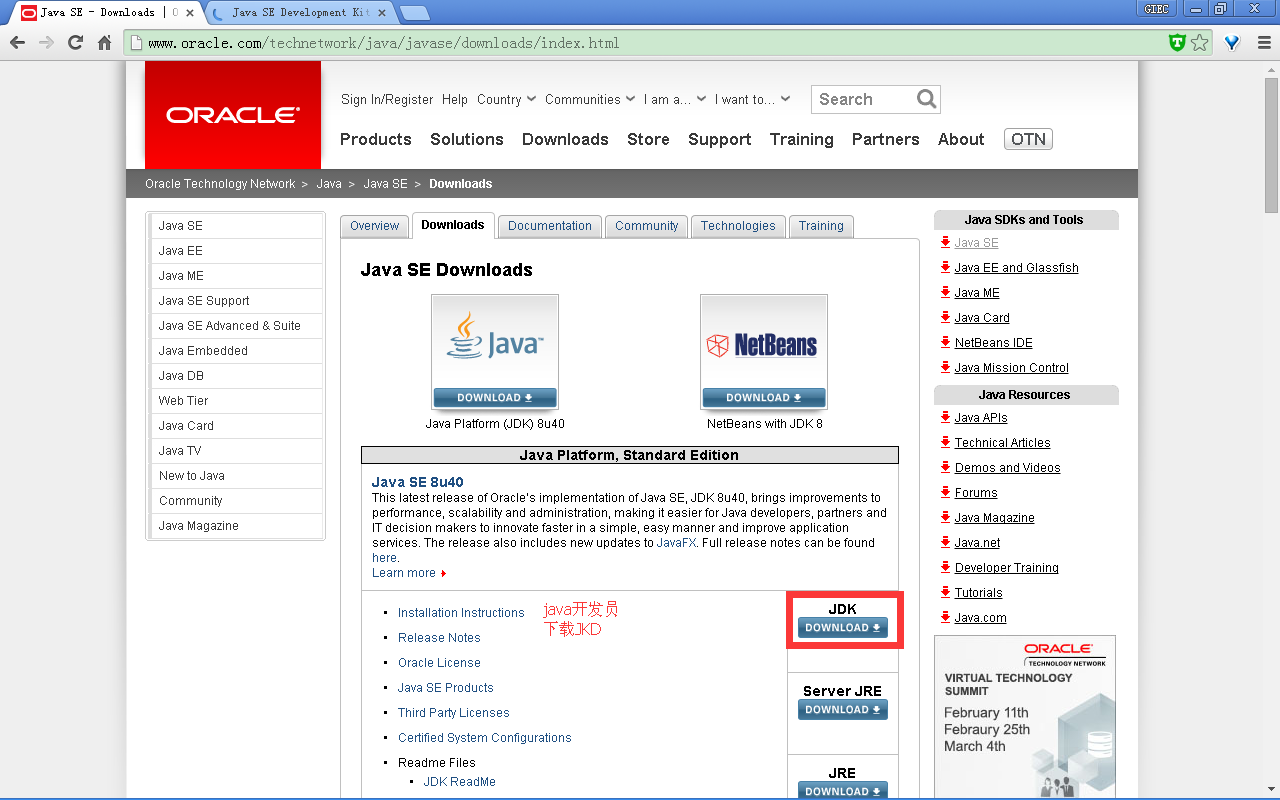Click the Java breadcrumb link
This screenshot has height=800, width=1280.
point(329,184)
